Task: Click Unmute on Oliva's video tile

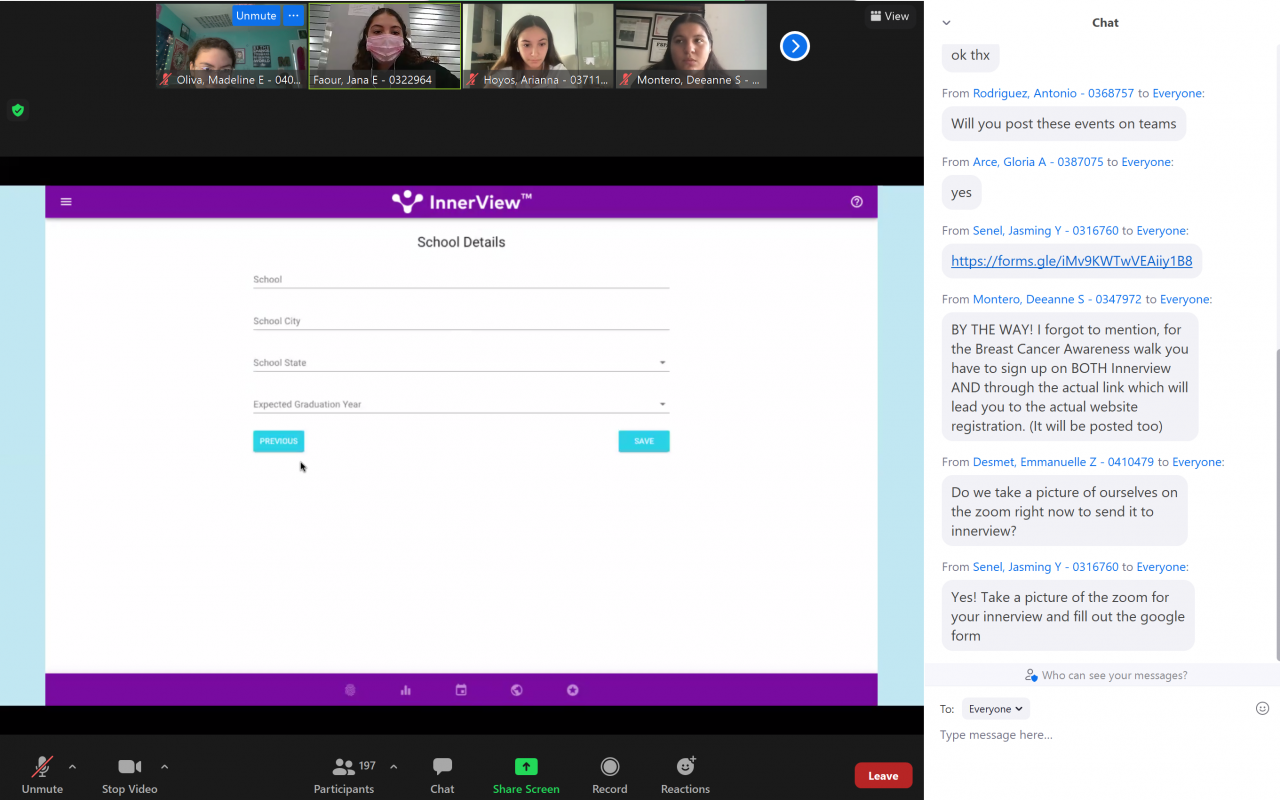Action: click(256, 16)
